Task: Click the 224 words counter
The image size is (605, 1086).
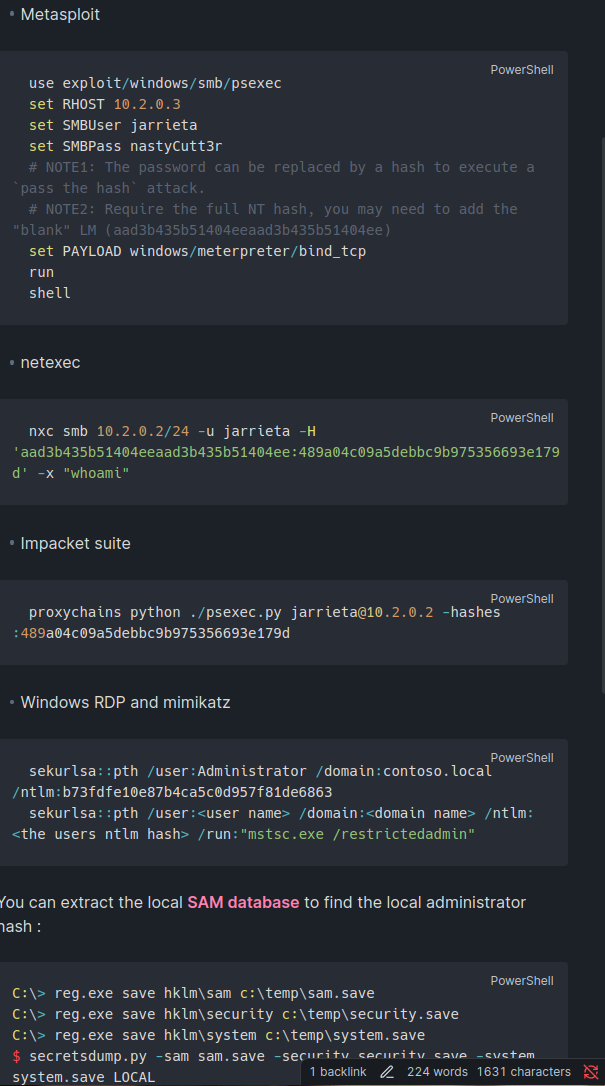Action: pos(437,1072)
